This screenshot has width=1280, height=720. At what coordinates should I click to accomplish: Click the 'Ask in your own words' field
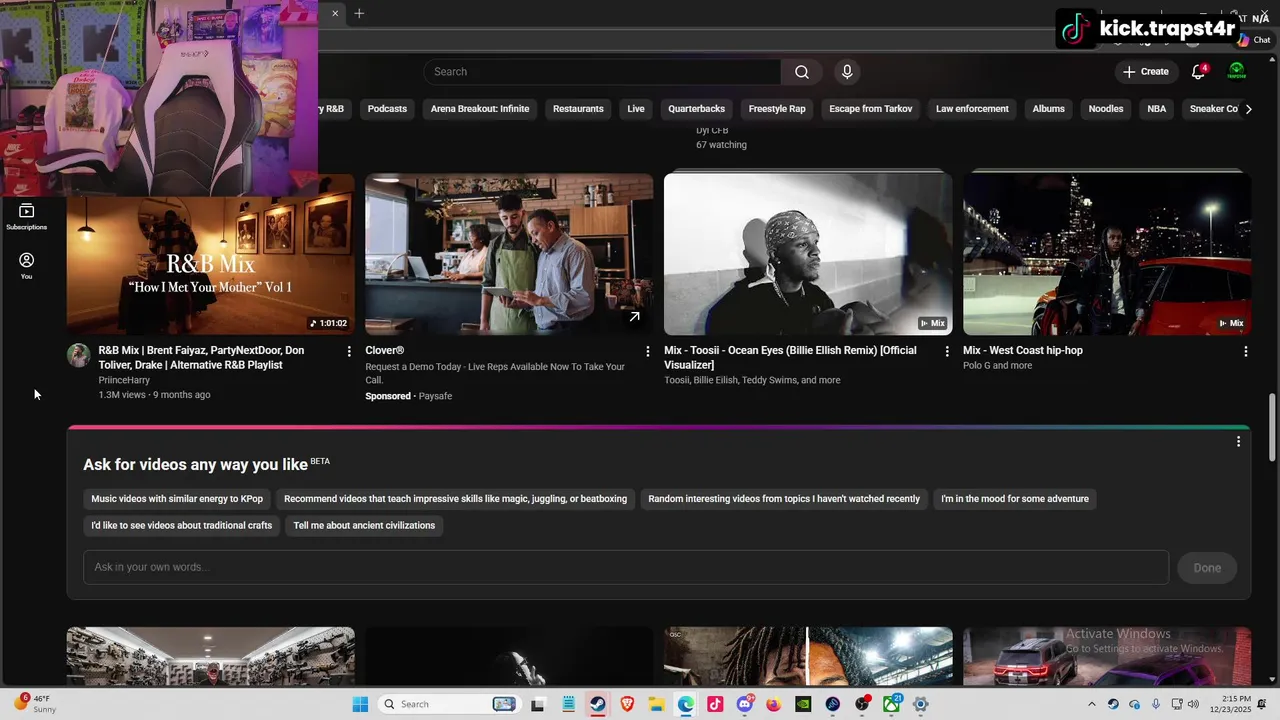coord(626,567)
